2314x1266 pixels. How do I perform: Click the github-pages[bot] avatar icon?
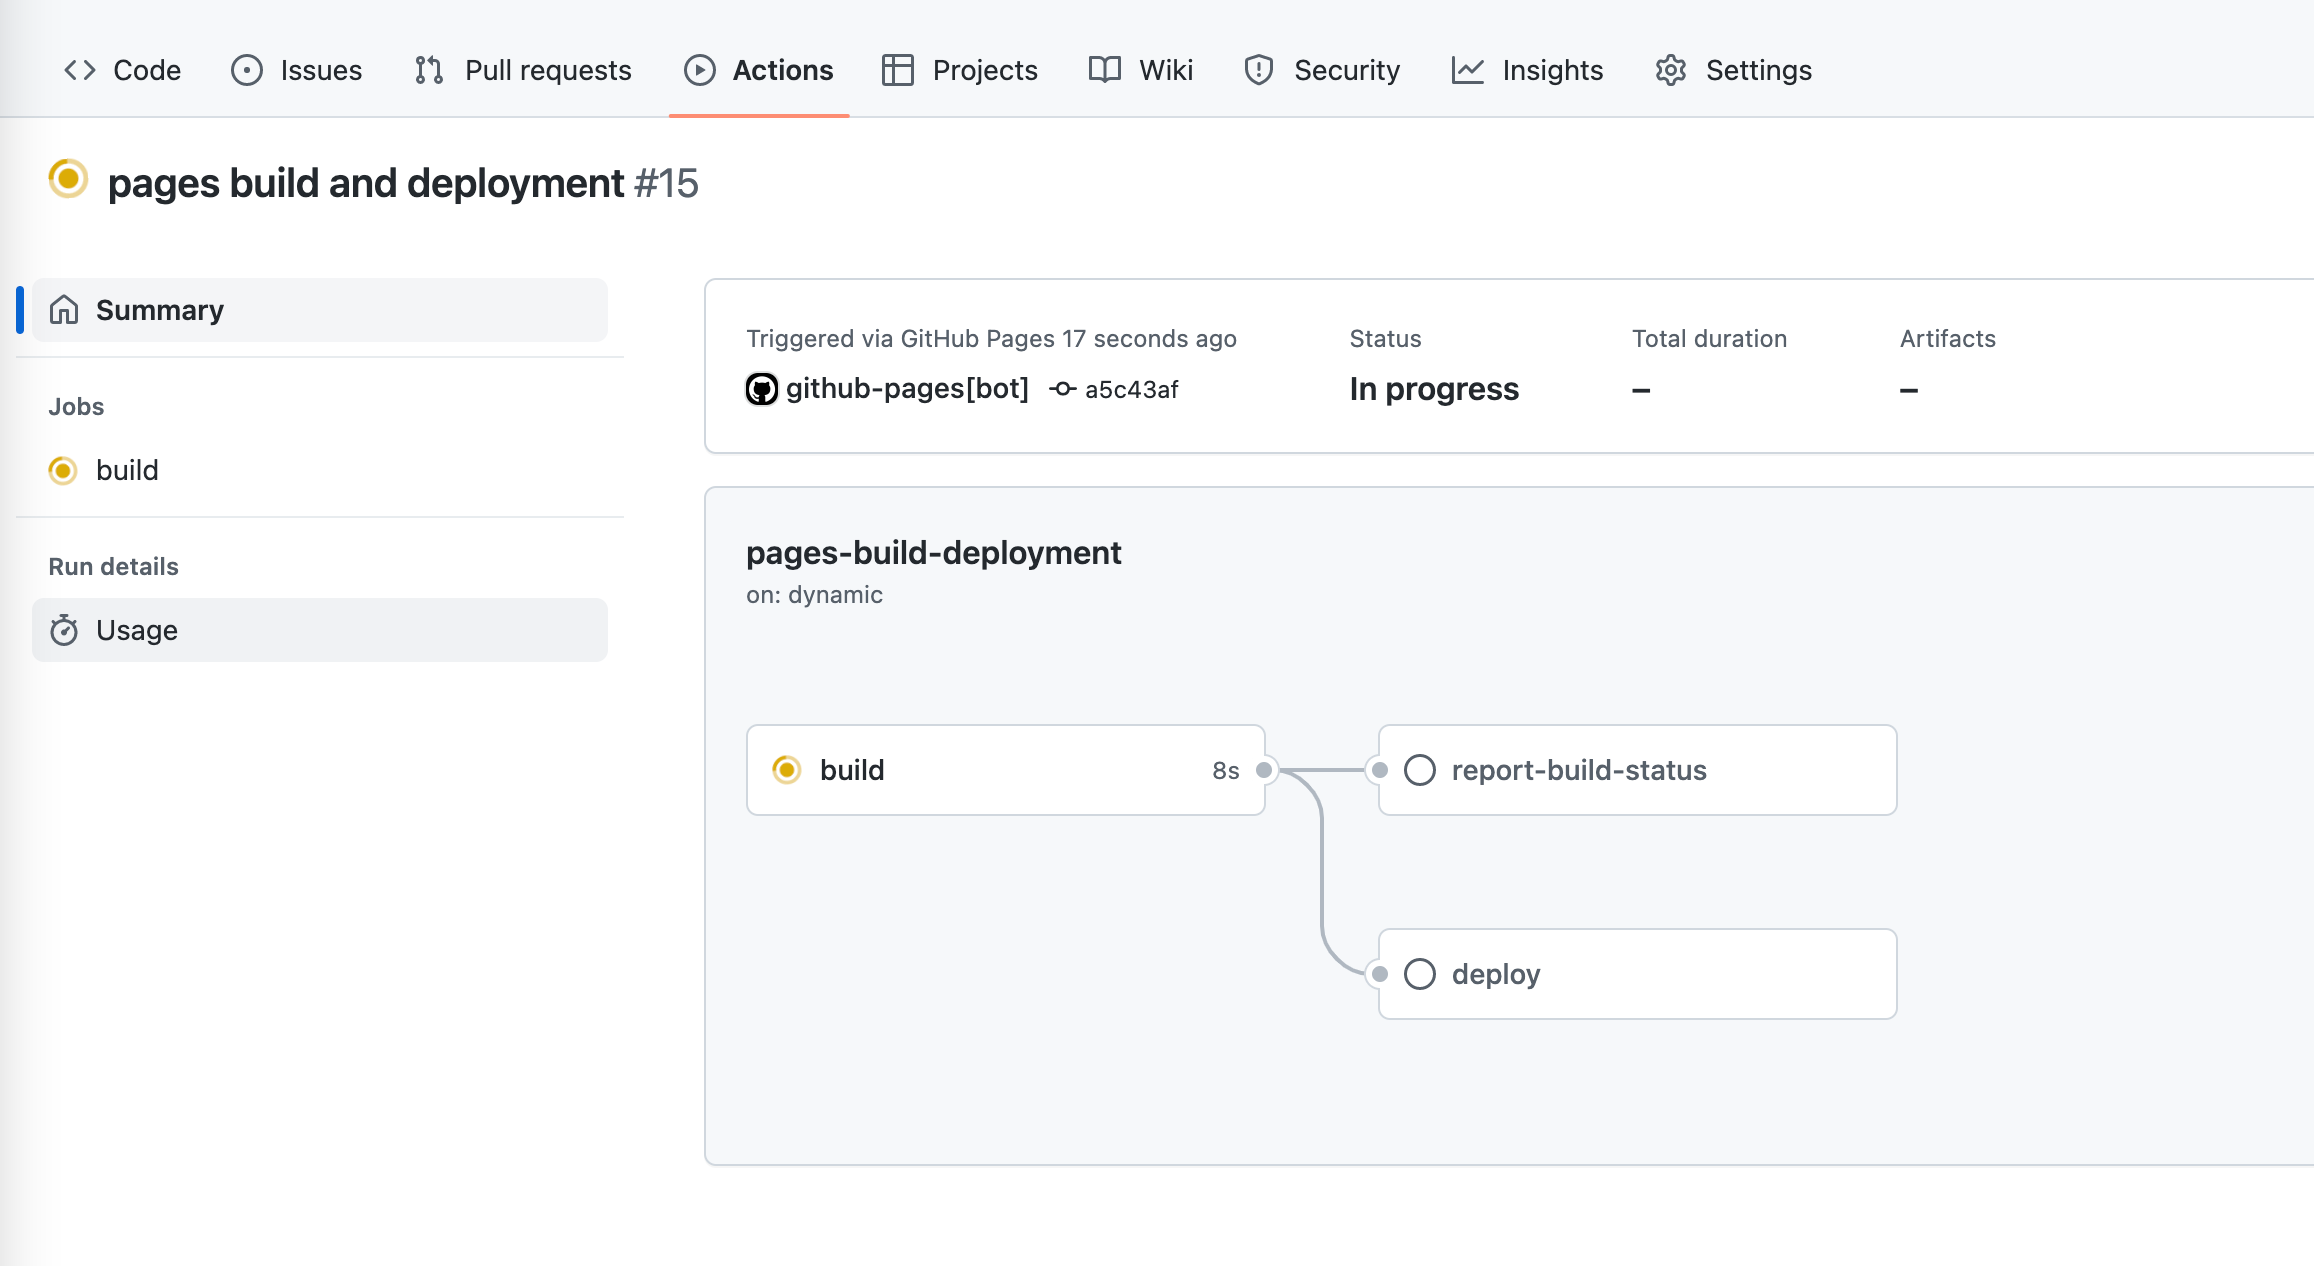[762, 389]
